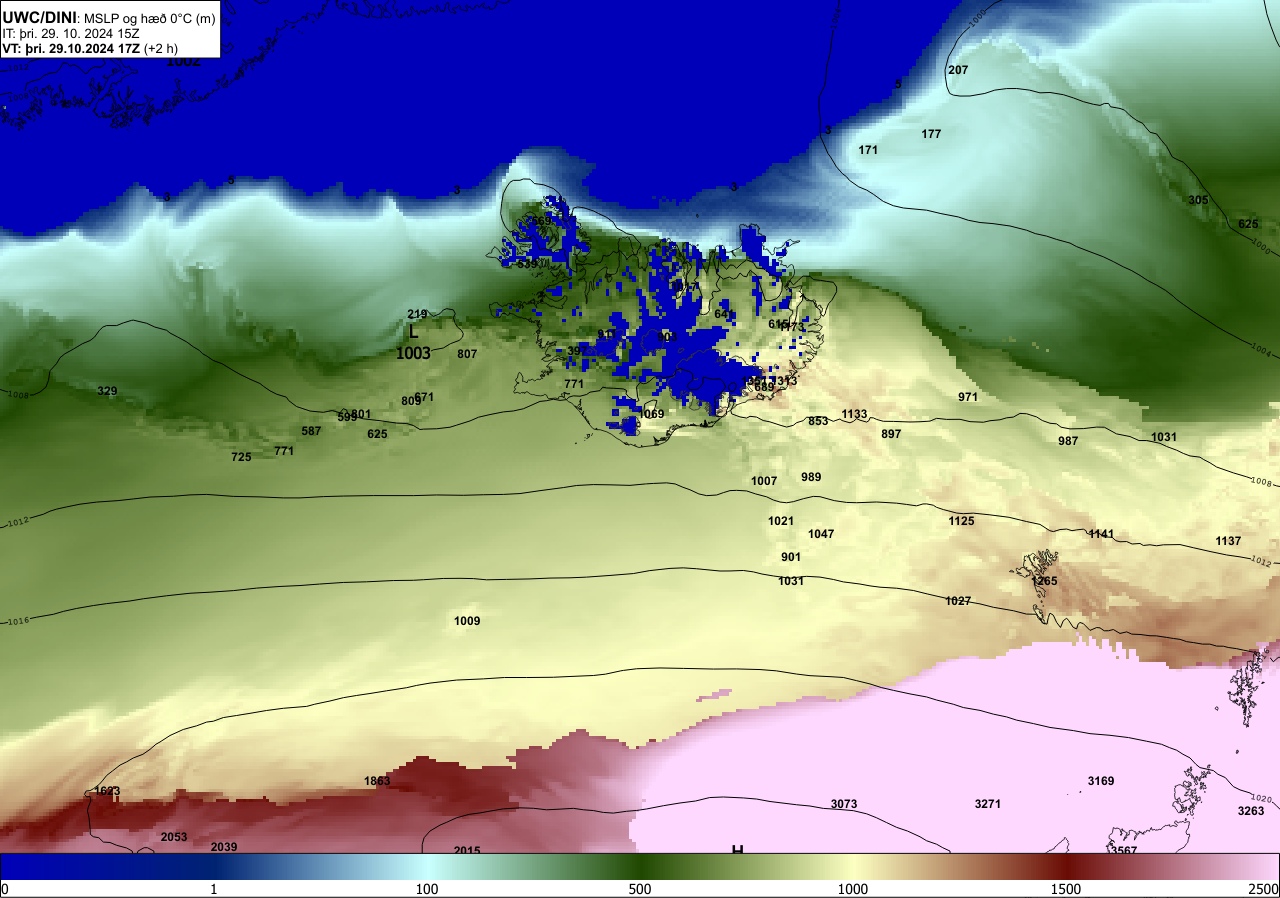This screenshot has width=1280, height=898.
Task: Click the 1000 tick on the colour scale
Action: tap(852, 889)
